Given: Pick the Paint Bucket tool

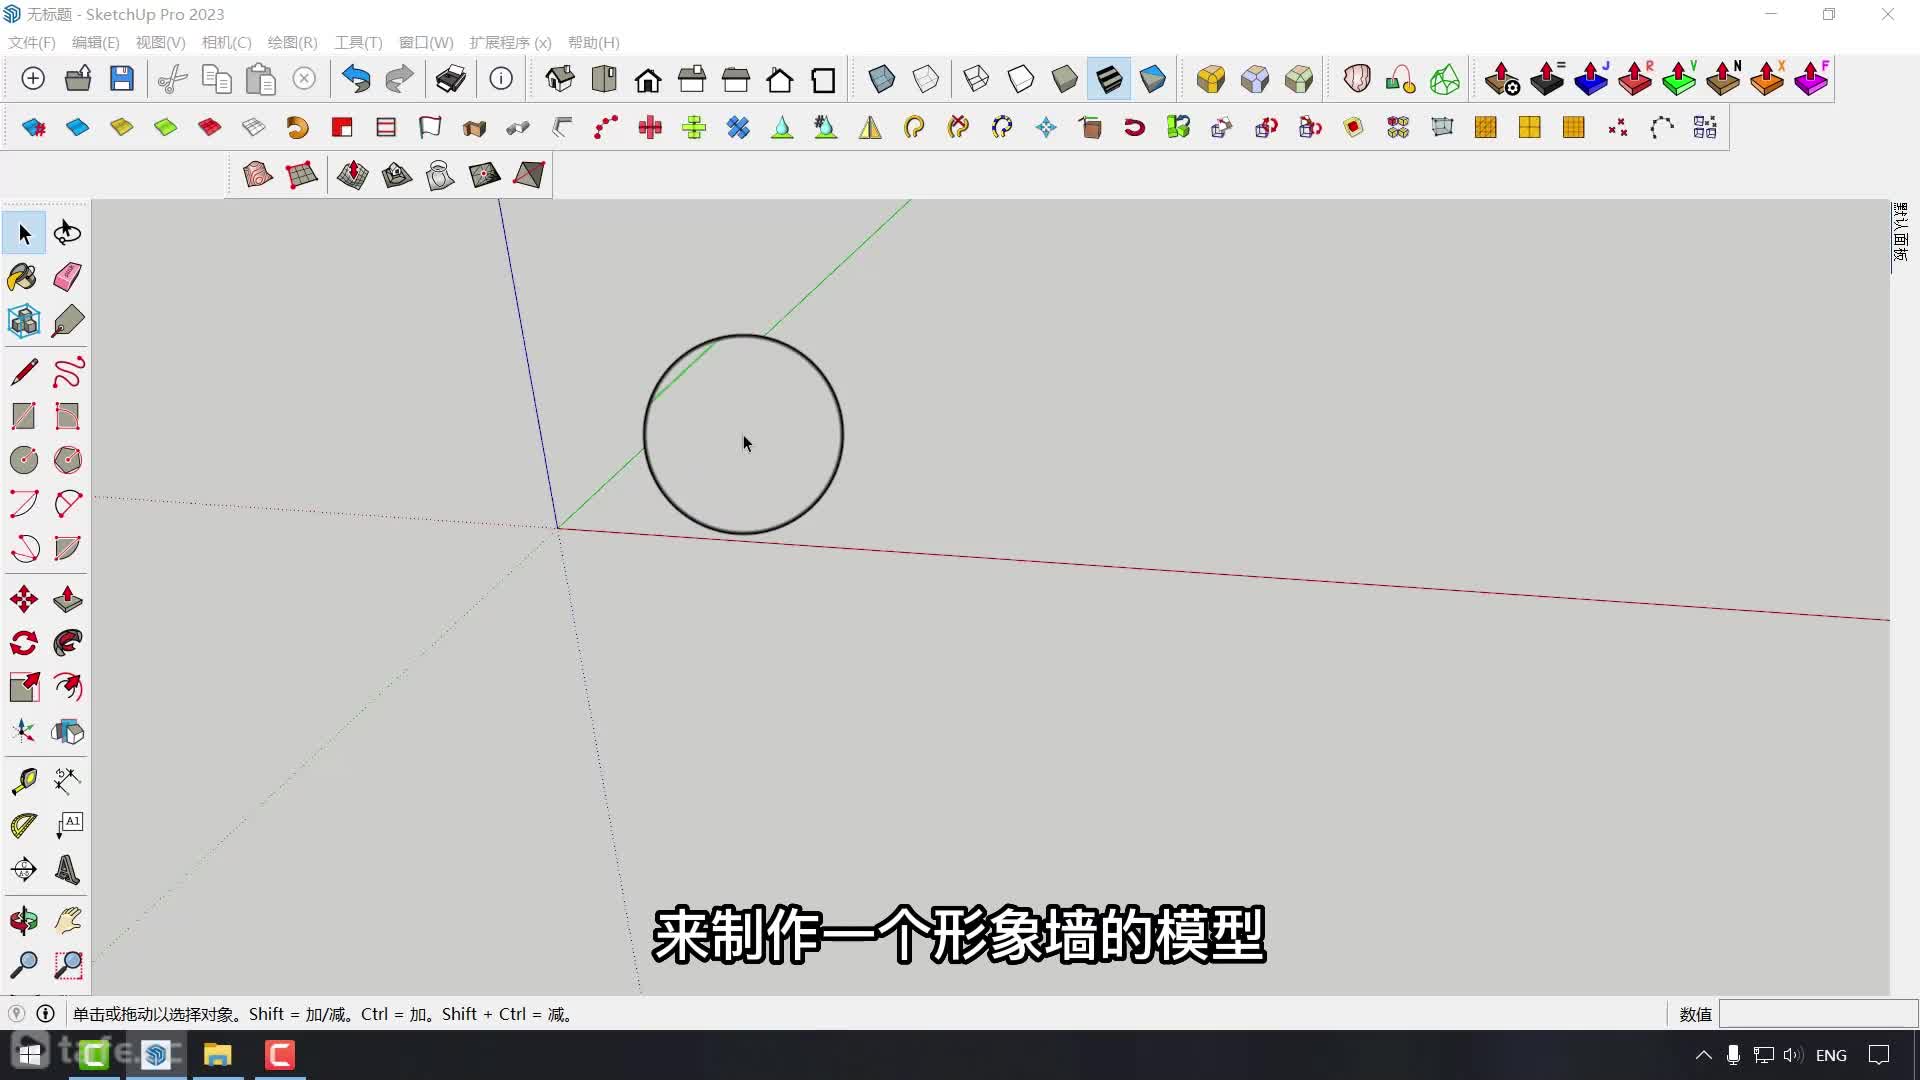Looking at the screenshot, I should (24, 277).
